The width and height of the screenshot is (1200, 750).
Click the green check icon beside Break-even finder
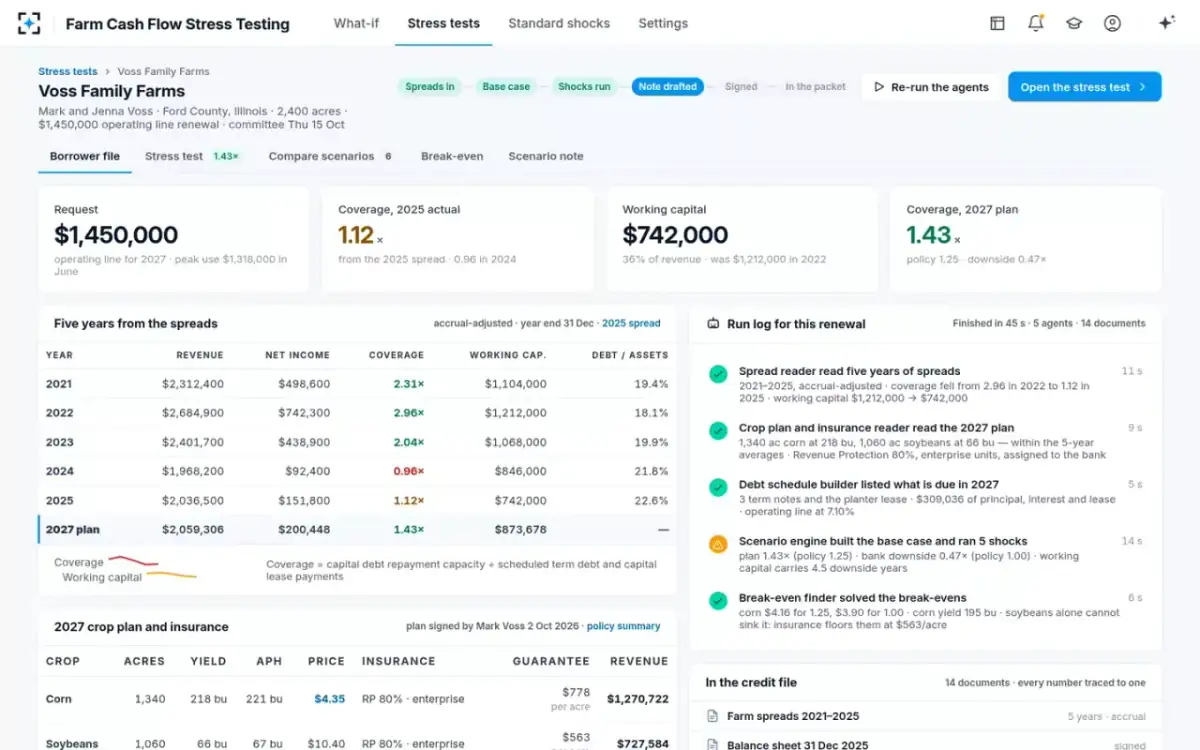(x=718, y=600)
